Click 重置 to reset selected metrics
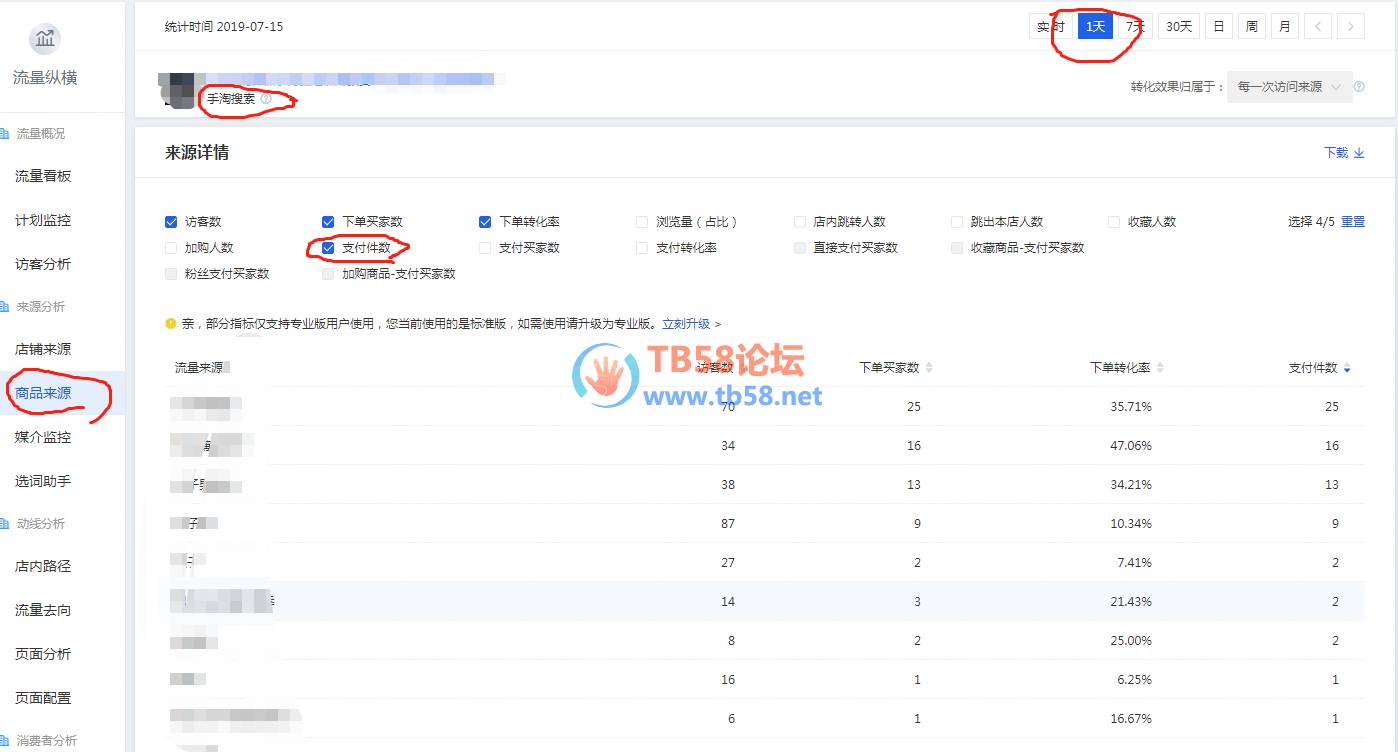1398x752 pixels. pos(1352,222)
